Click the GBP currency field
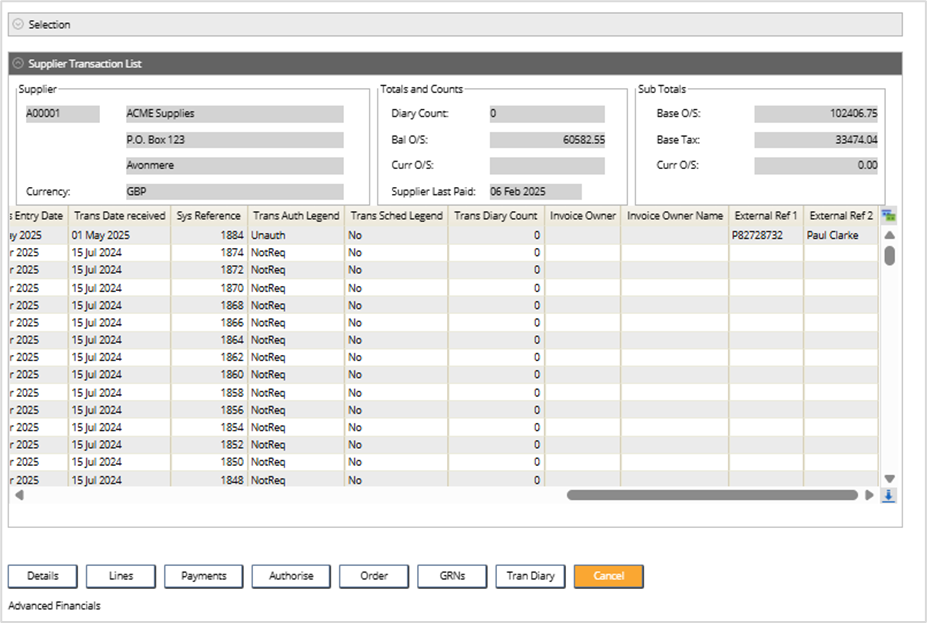927x623 pixels. click(234, 192)
